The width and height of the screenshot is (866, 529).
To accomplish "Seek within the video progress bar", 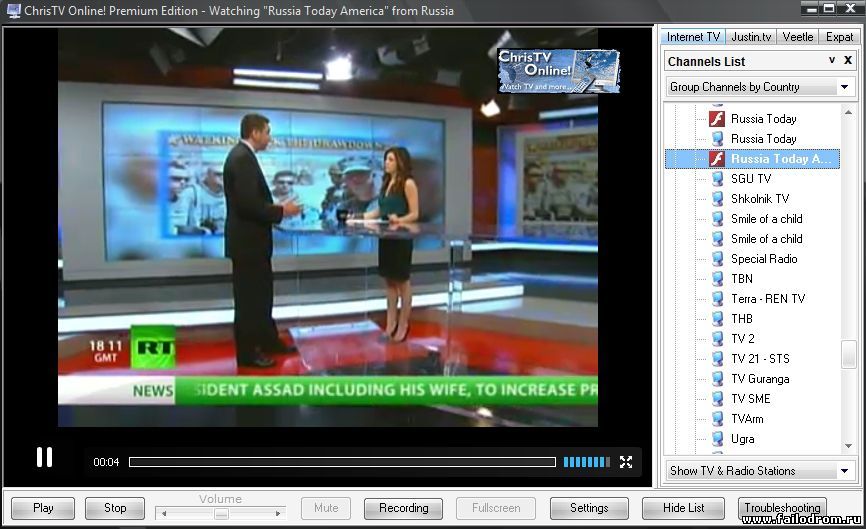I will [342, 462].
